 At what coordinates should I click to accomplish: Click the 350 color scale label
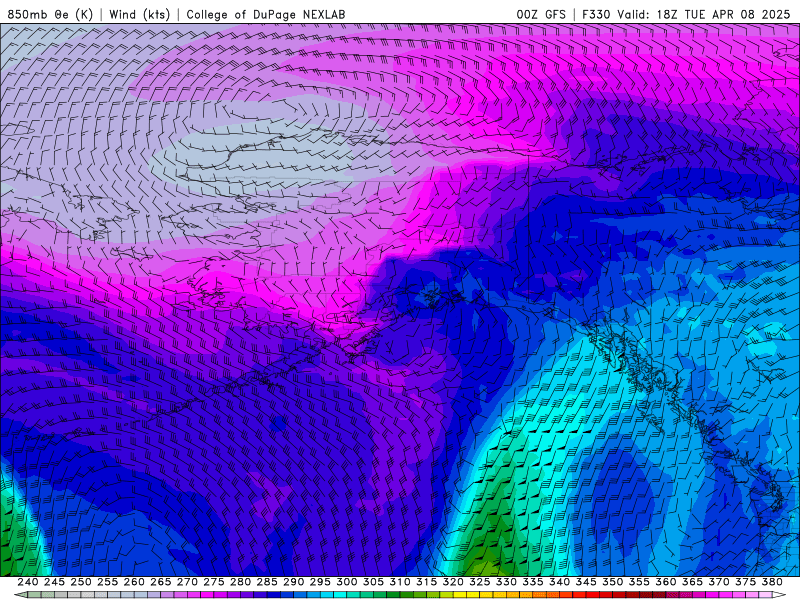pos(612,582)
